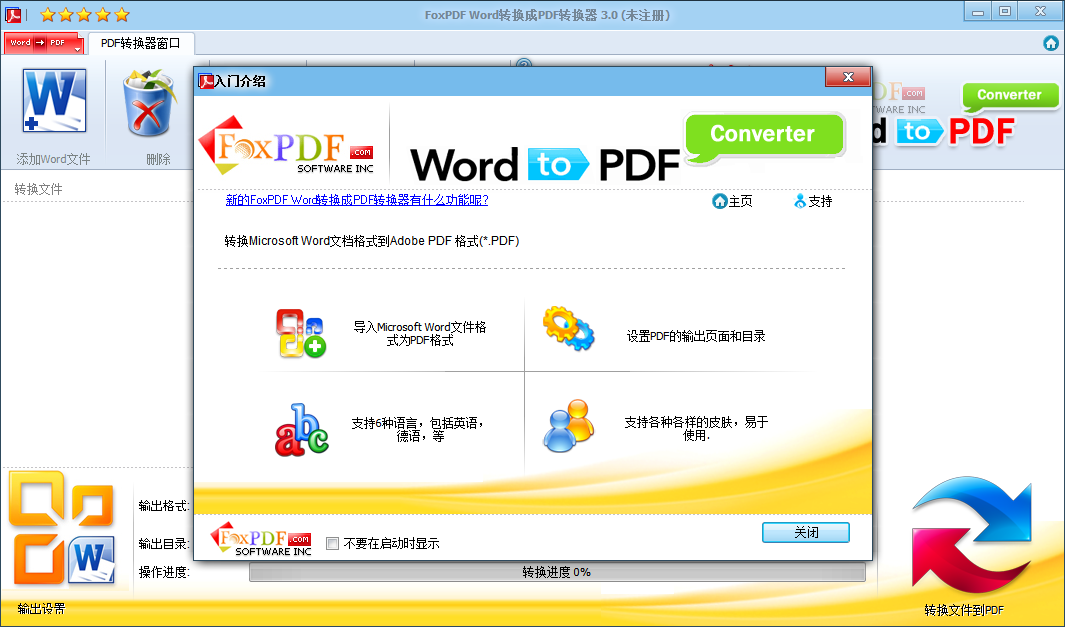Click the FoxPDF logo in dialog header

coord(287,145)
